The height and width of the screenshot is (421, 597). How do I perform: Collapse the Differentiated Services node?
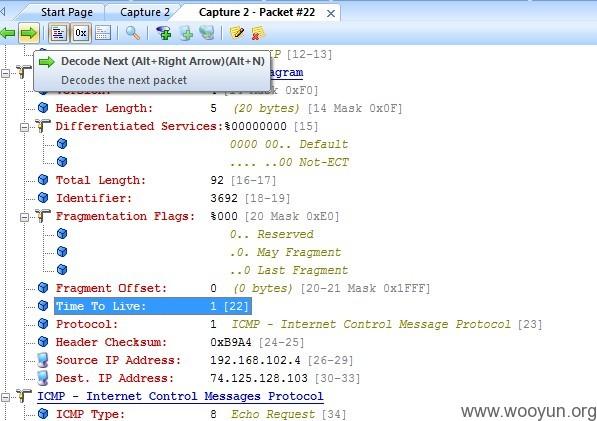point(24,127)
